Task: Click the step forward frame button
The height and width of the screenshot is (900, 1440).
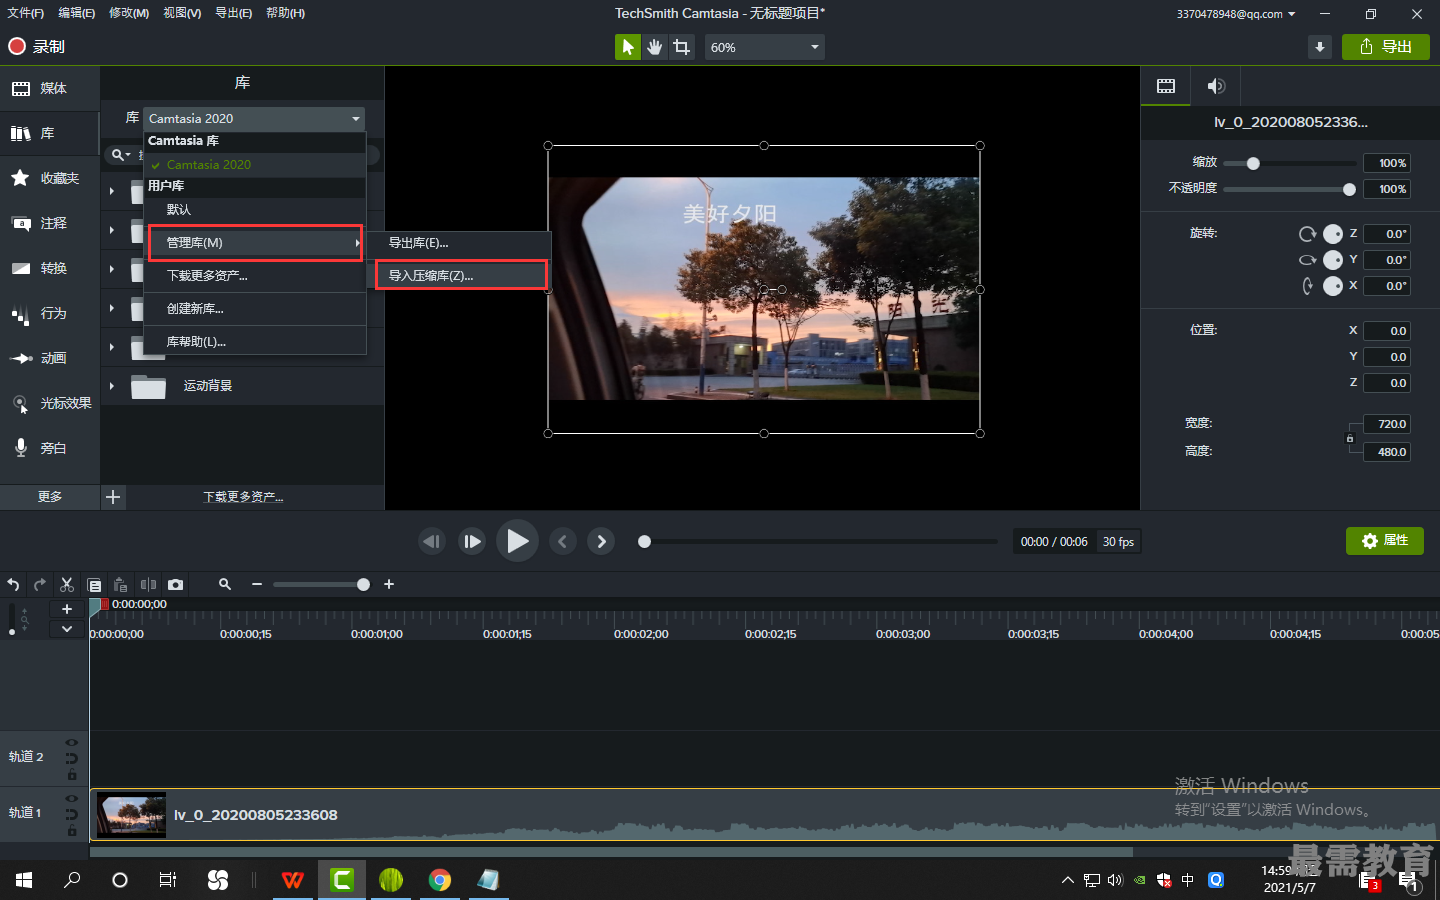Action: [x=472, y=541]
